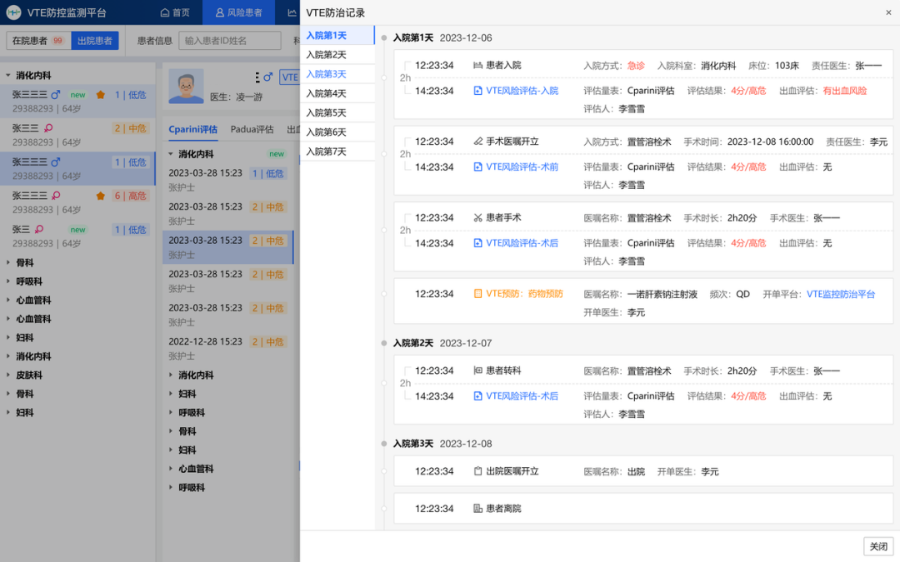Click the 患者离院 discharge icon

click(478, 509)
